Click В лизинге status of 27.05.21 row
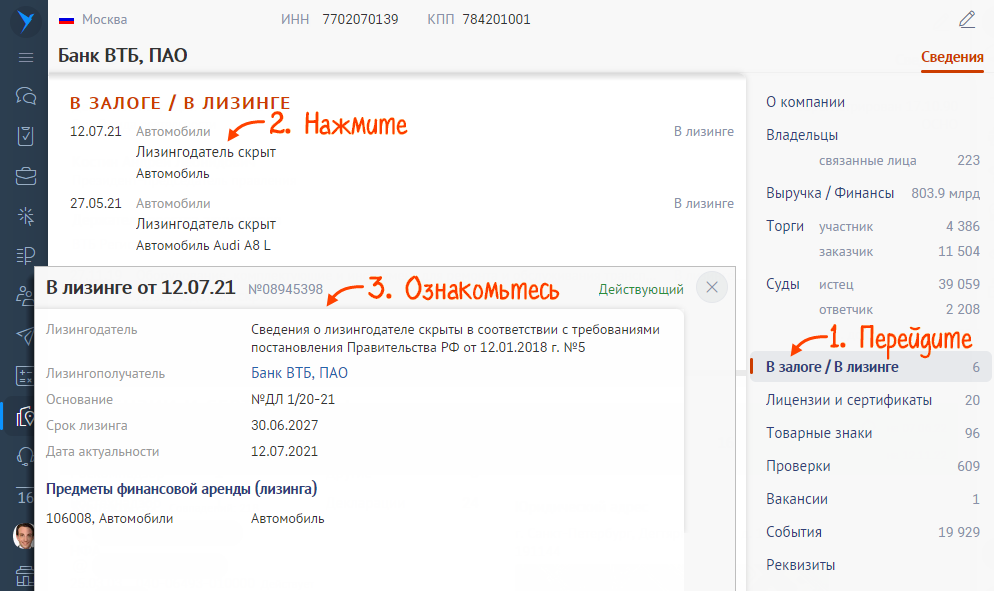994x591 pixels. 704,204
